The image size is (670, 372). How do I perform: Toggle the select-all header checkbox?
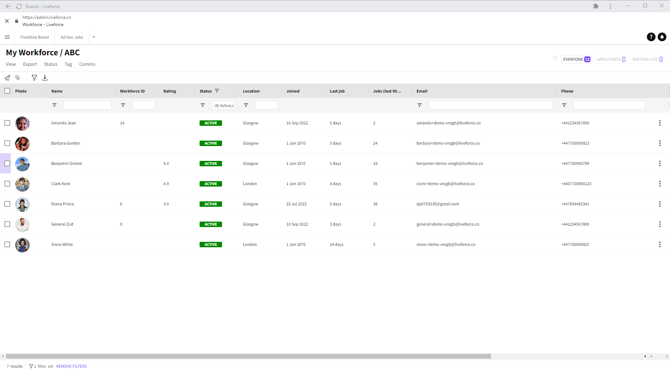7,91
